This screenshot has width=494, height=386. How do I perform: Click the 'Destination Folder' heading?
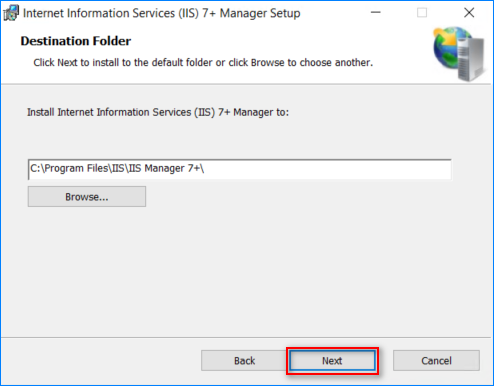click(x=76, y=41)
